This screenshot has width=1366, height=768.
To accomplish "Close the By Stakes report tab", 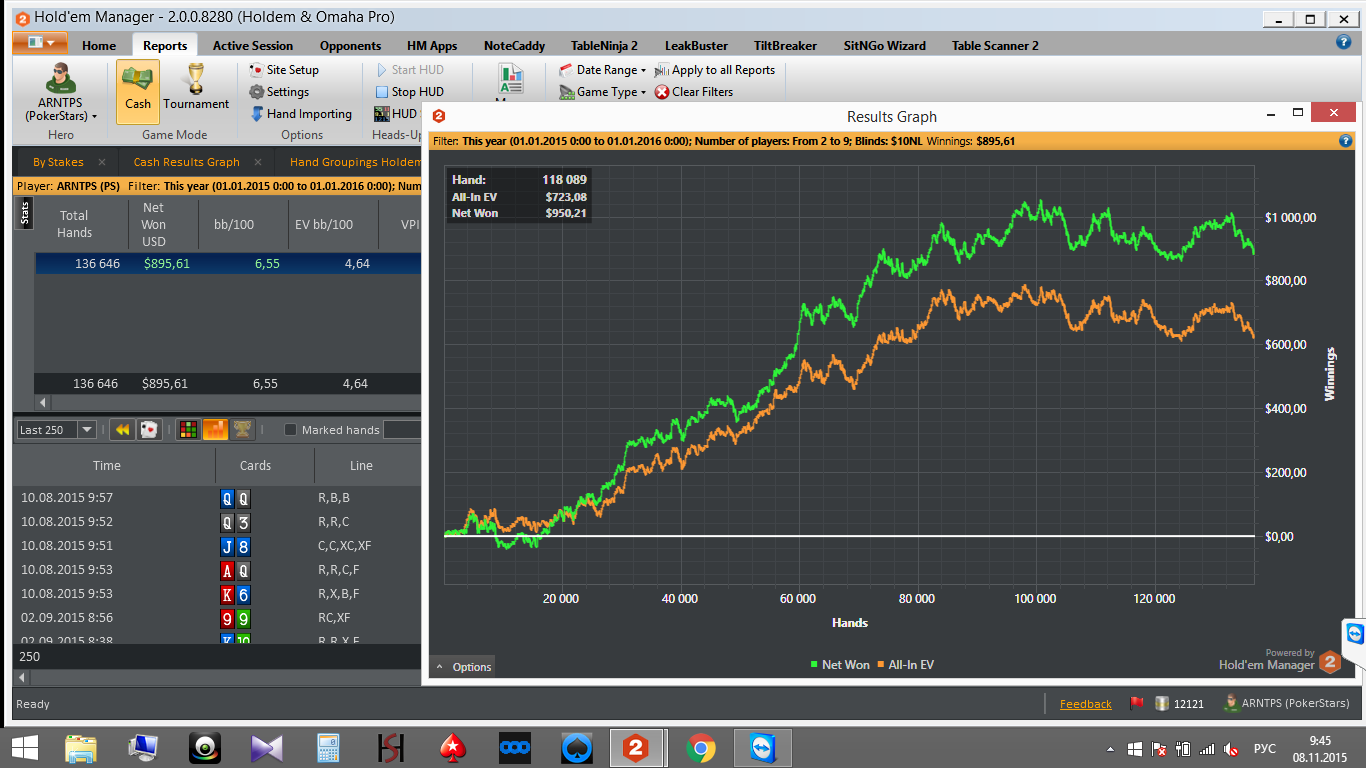I will pyautogui.click(x=102, y=162).
